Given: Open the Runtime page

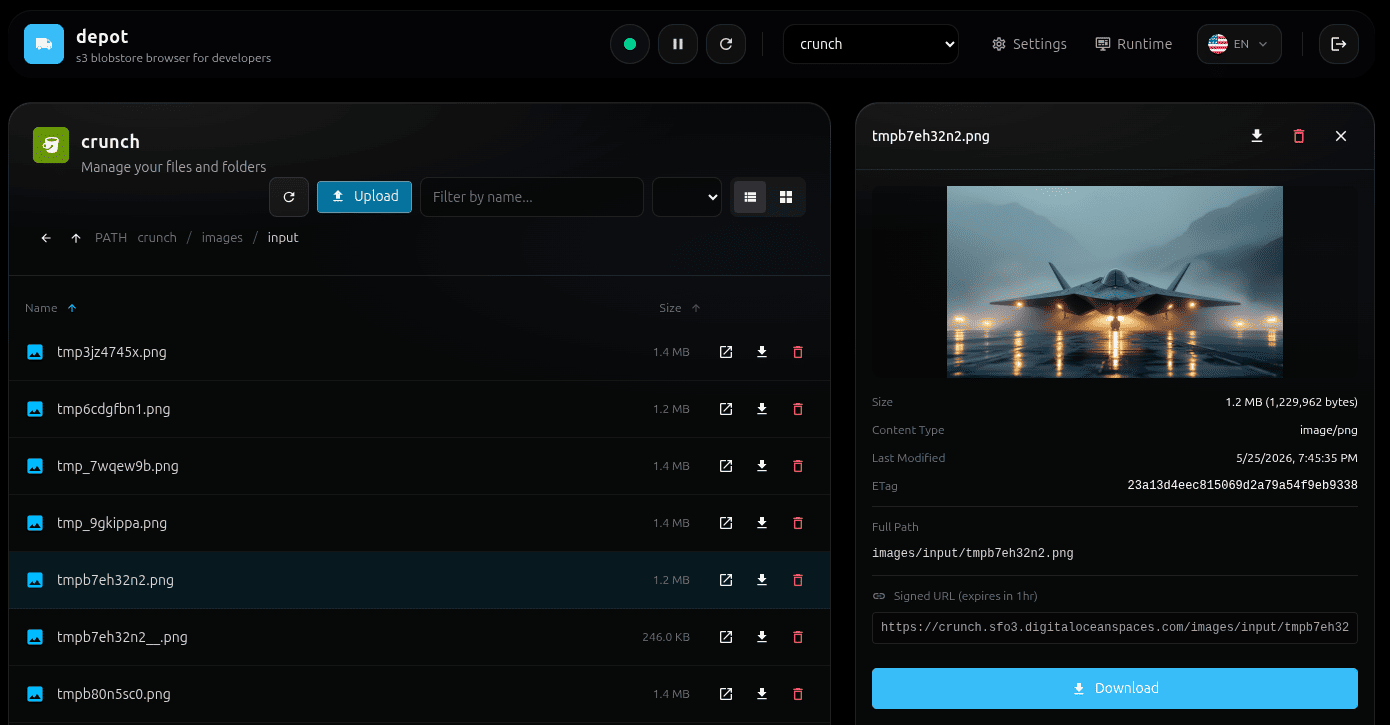Looking at the screenshot, I should [1134, 44].
